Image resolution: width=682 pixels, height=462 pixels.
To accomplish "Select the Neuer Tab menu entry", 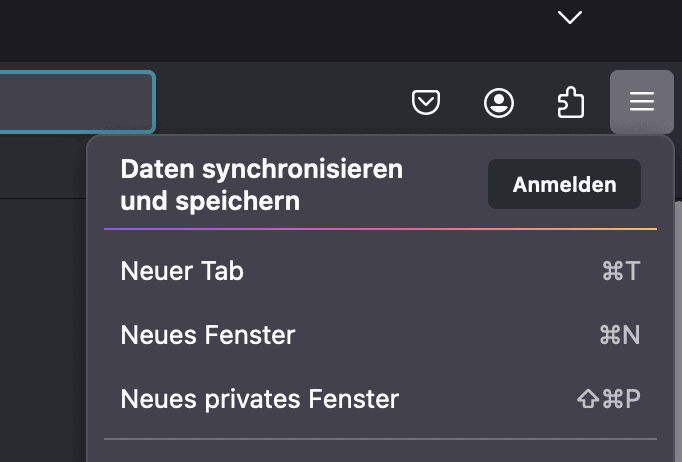I will (182, 271).
